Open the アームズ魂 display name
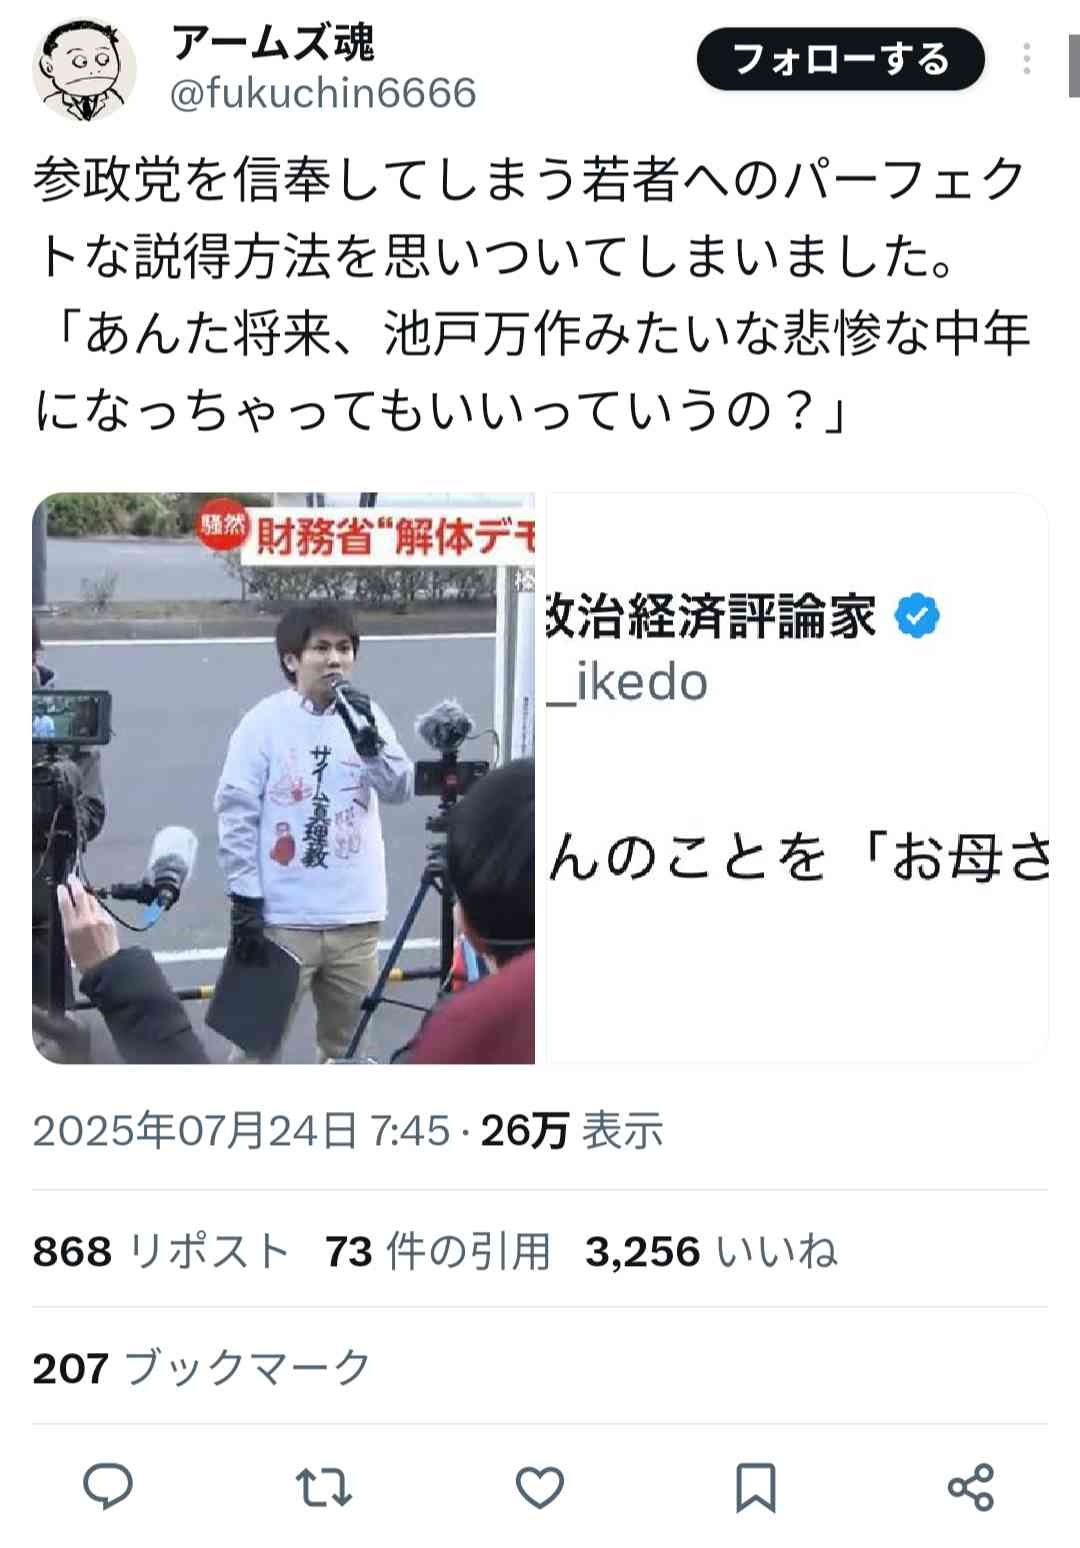 (x=272, y=42)
